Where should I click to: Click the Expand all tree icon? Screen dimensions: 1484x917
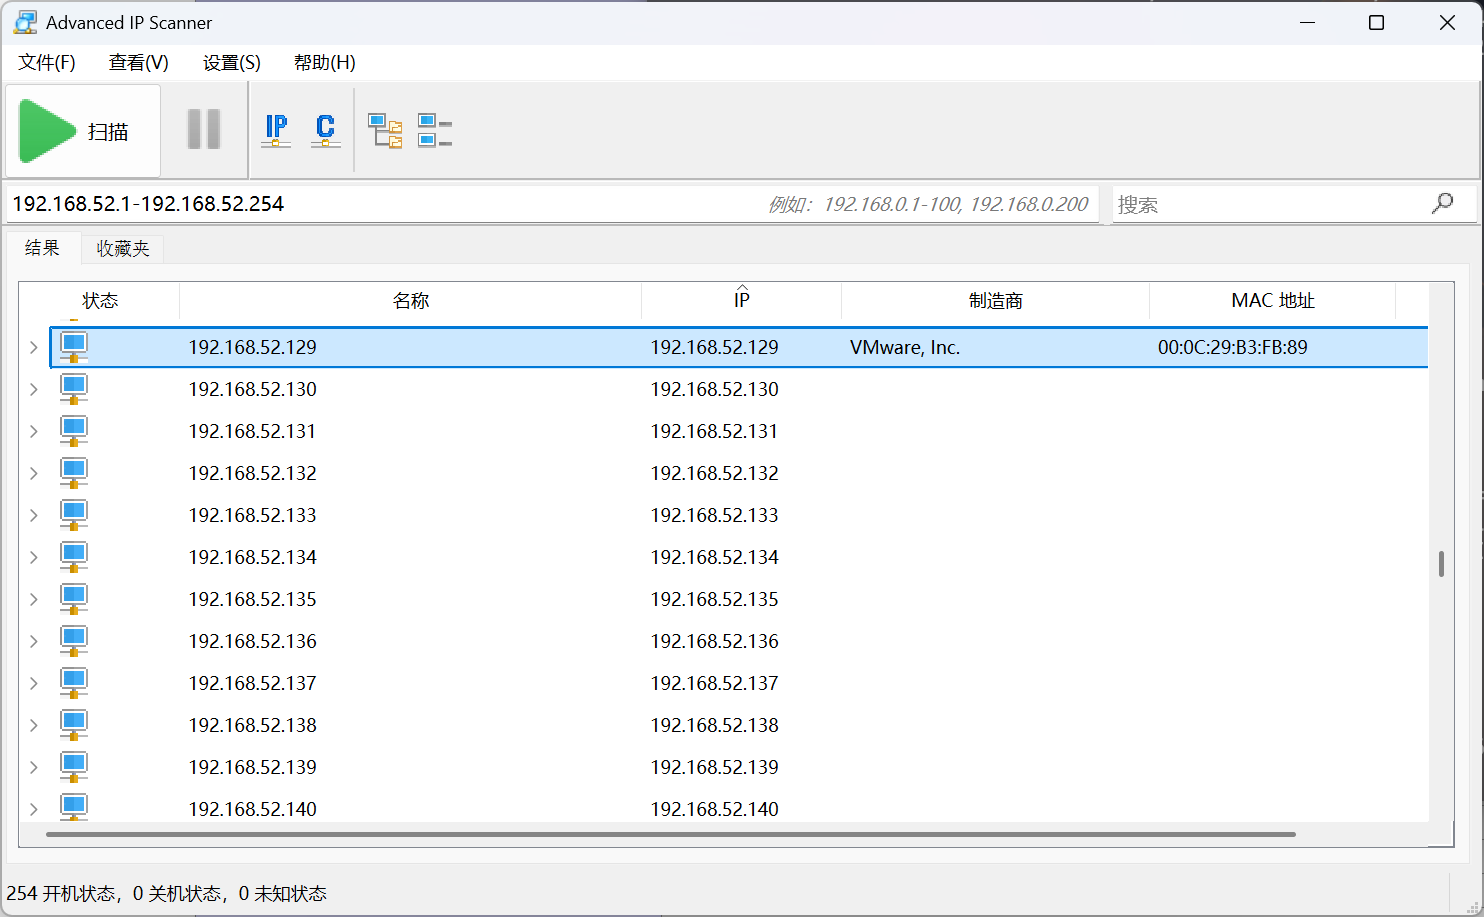click(385, 130)
